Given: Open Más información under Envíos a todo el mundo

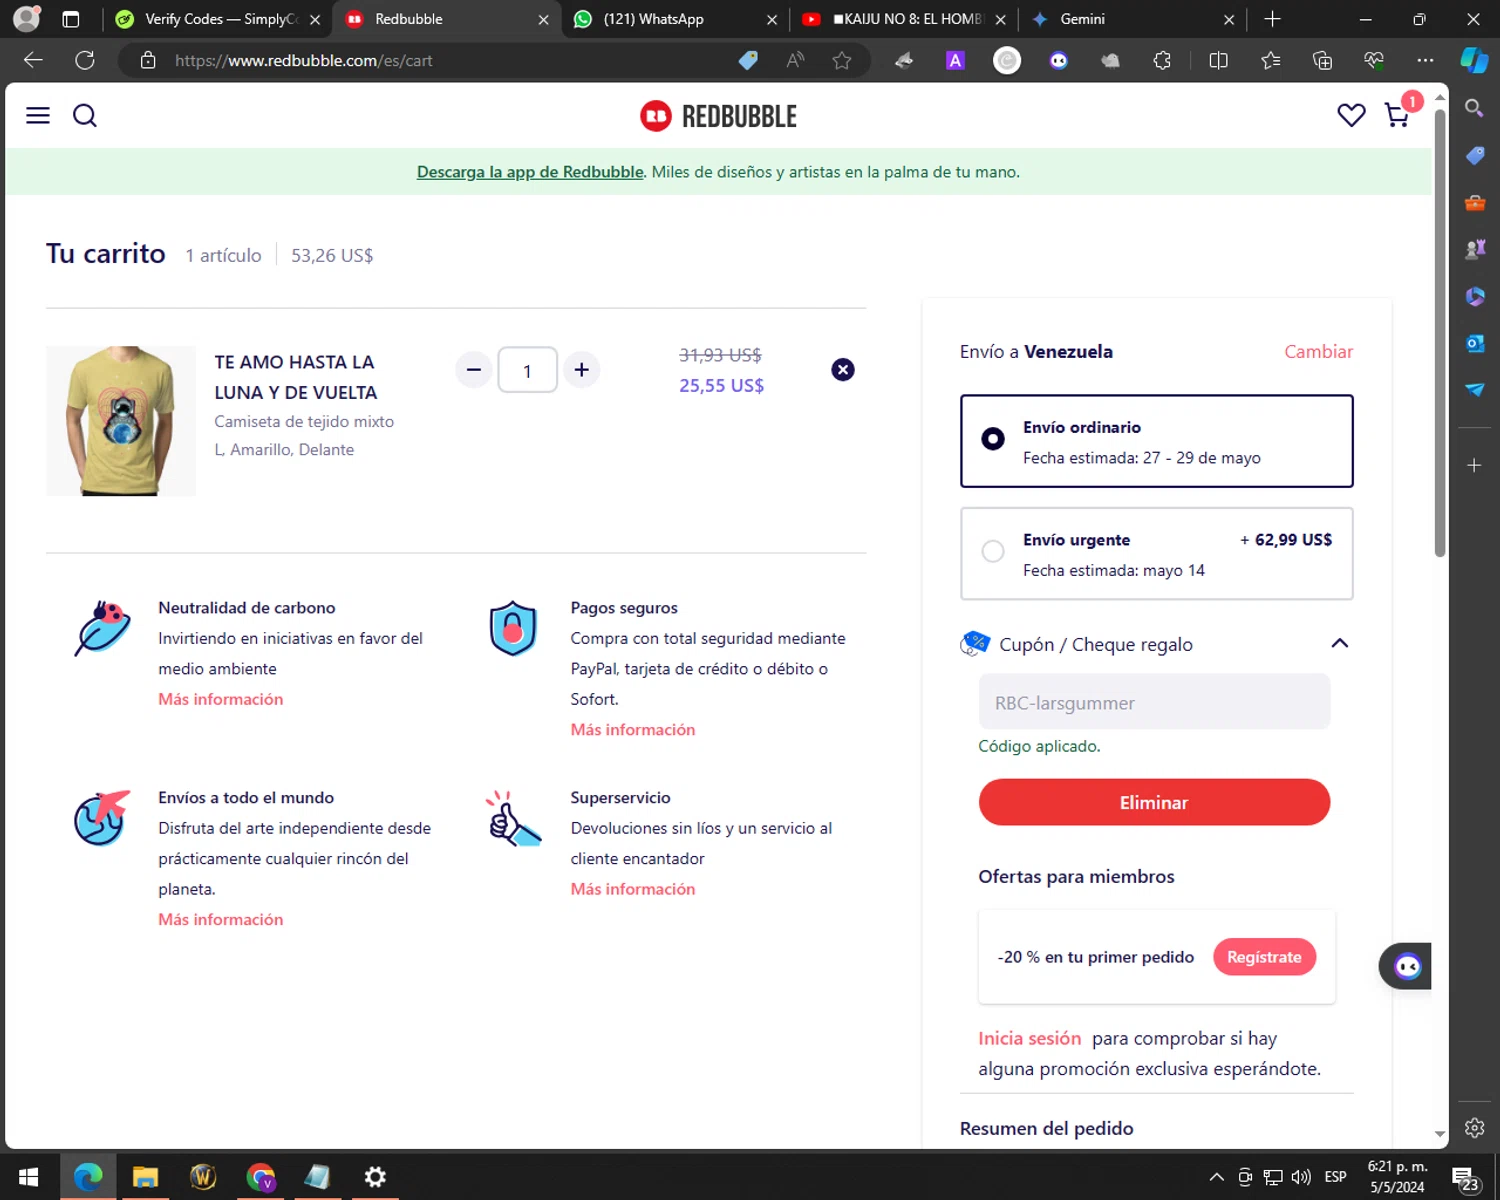Looking at the screenshot, I should 220,919.
